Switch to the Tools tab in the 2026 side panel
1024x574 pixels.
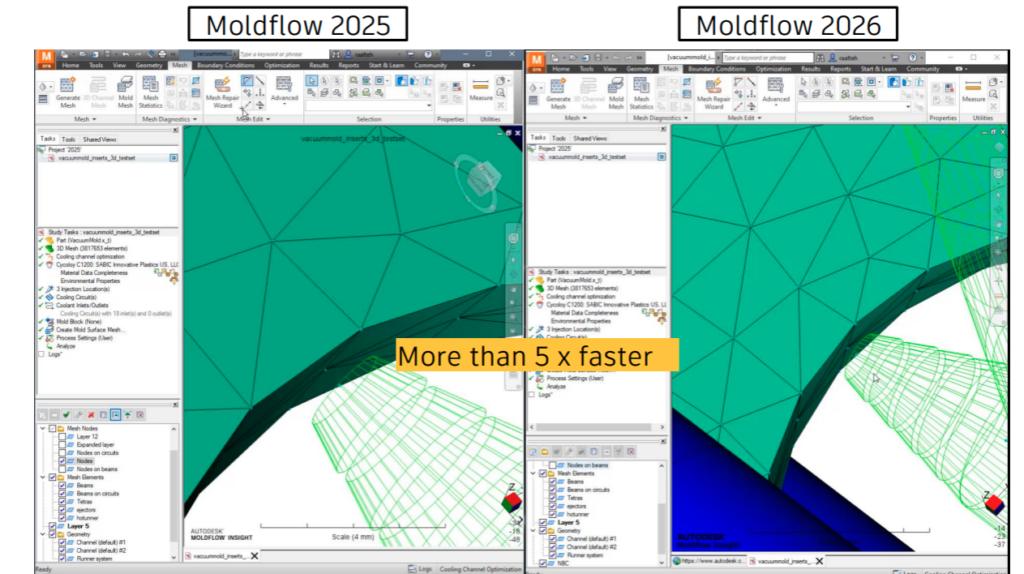558,138
